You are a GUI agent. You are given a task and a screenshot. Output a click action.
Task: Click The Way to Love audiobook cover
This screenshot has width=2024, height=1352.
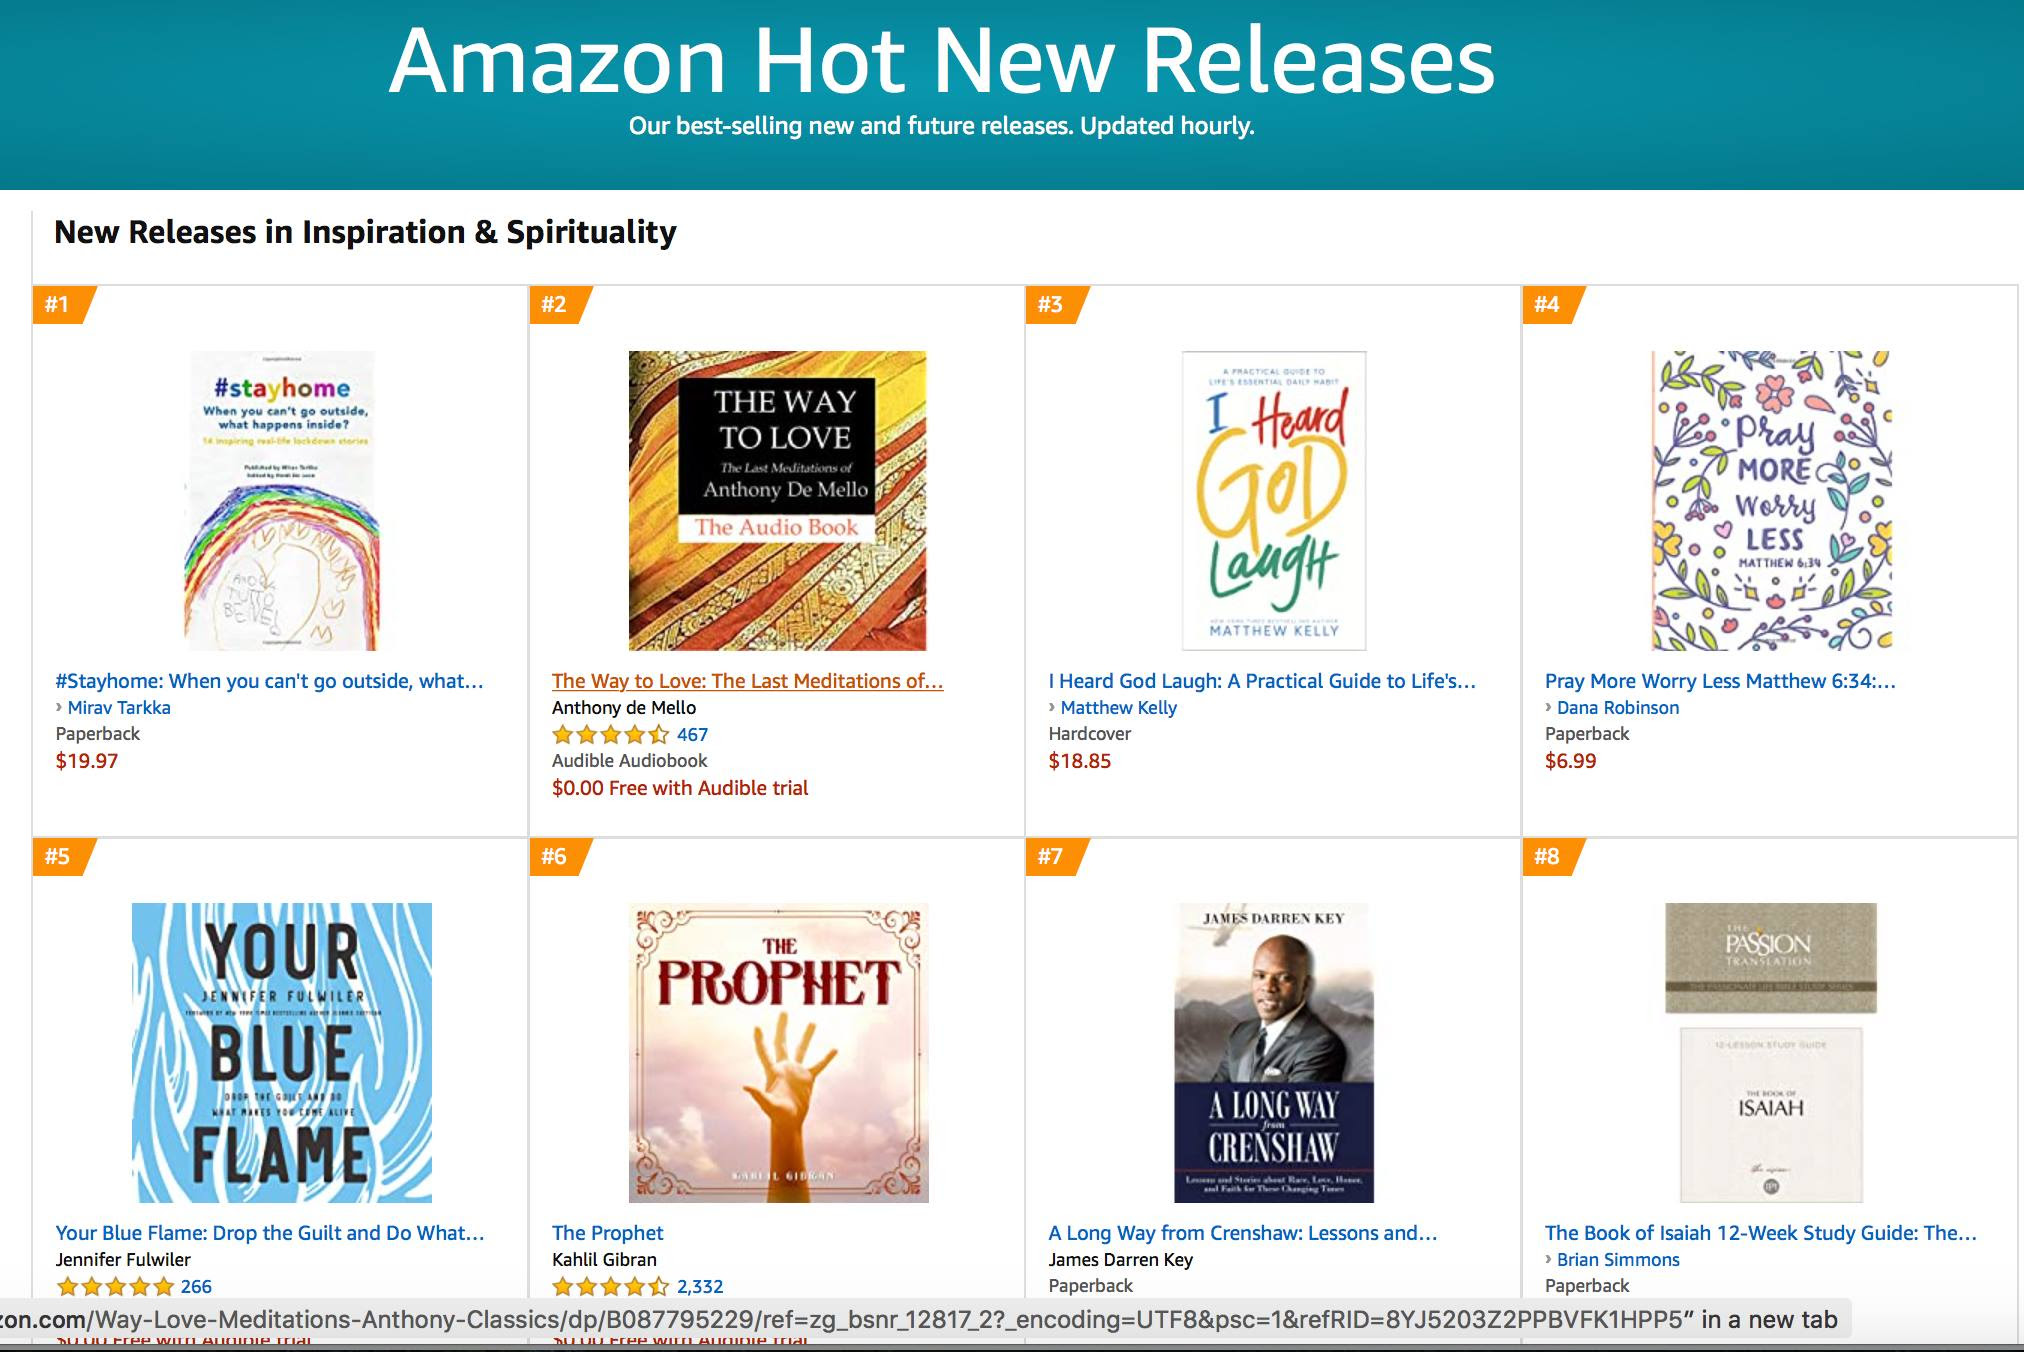coord(777,500)
